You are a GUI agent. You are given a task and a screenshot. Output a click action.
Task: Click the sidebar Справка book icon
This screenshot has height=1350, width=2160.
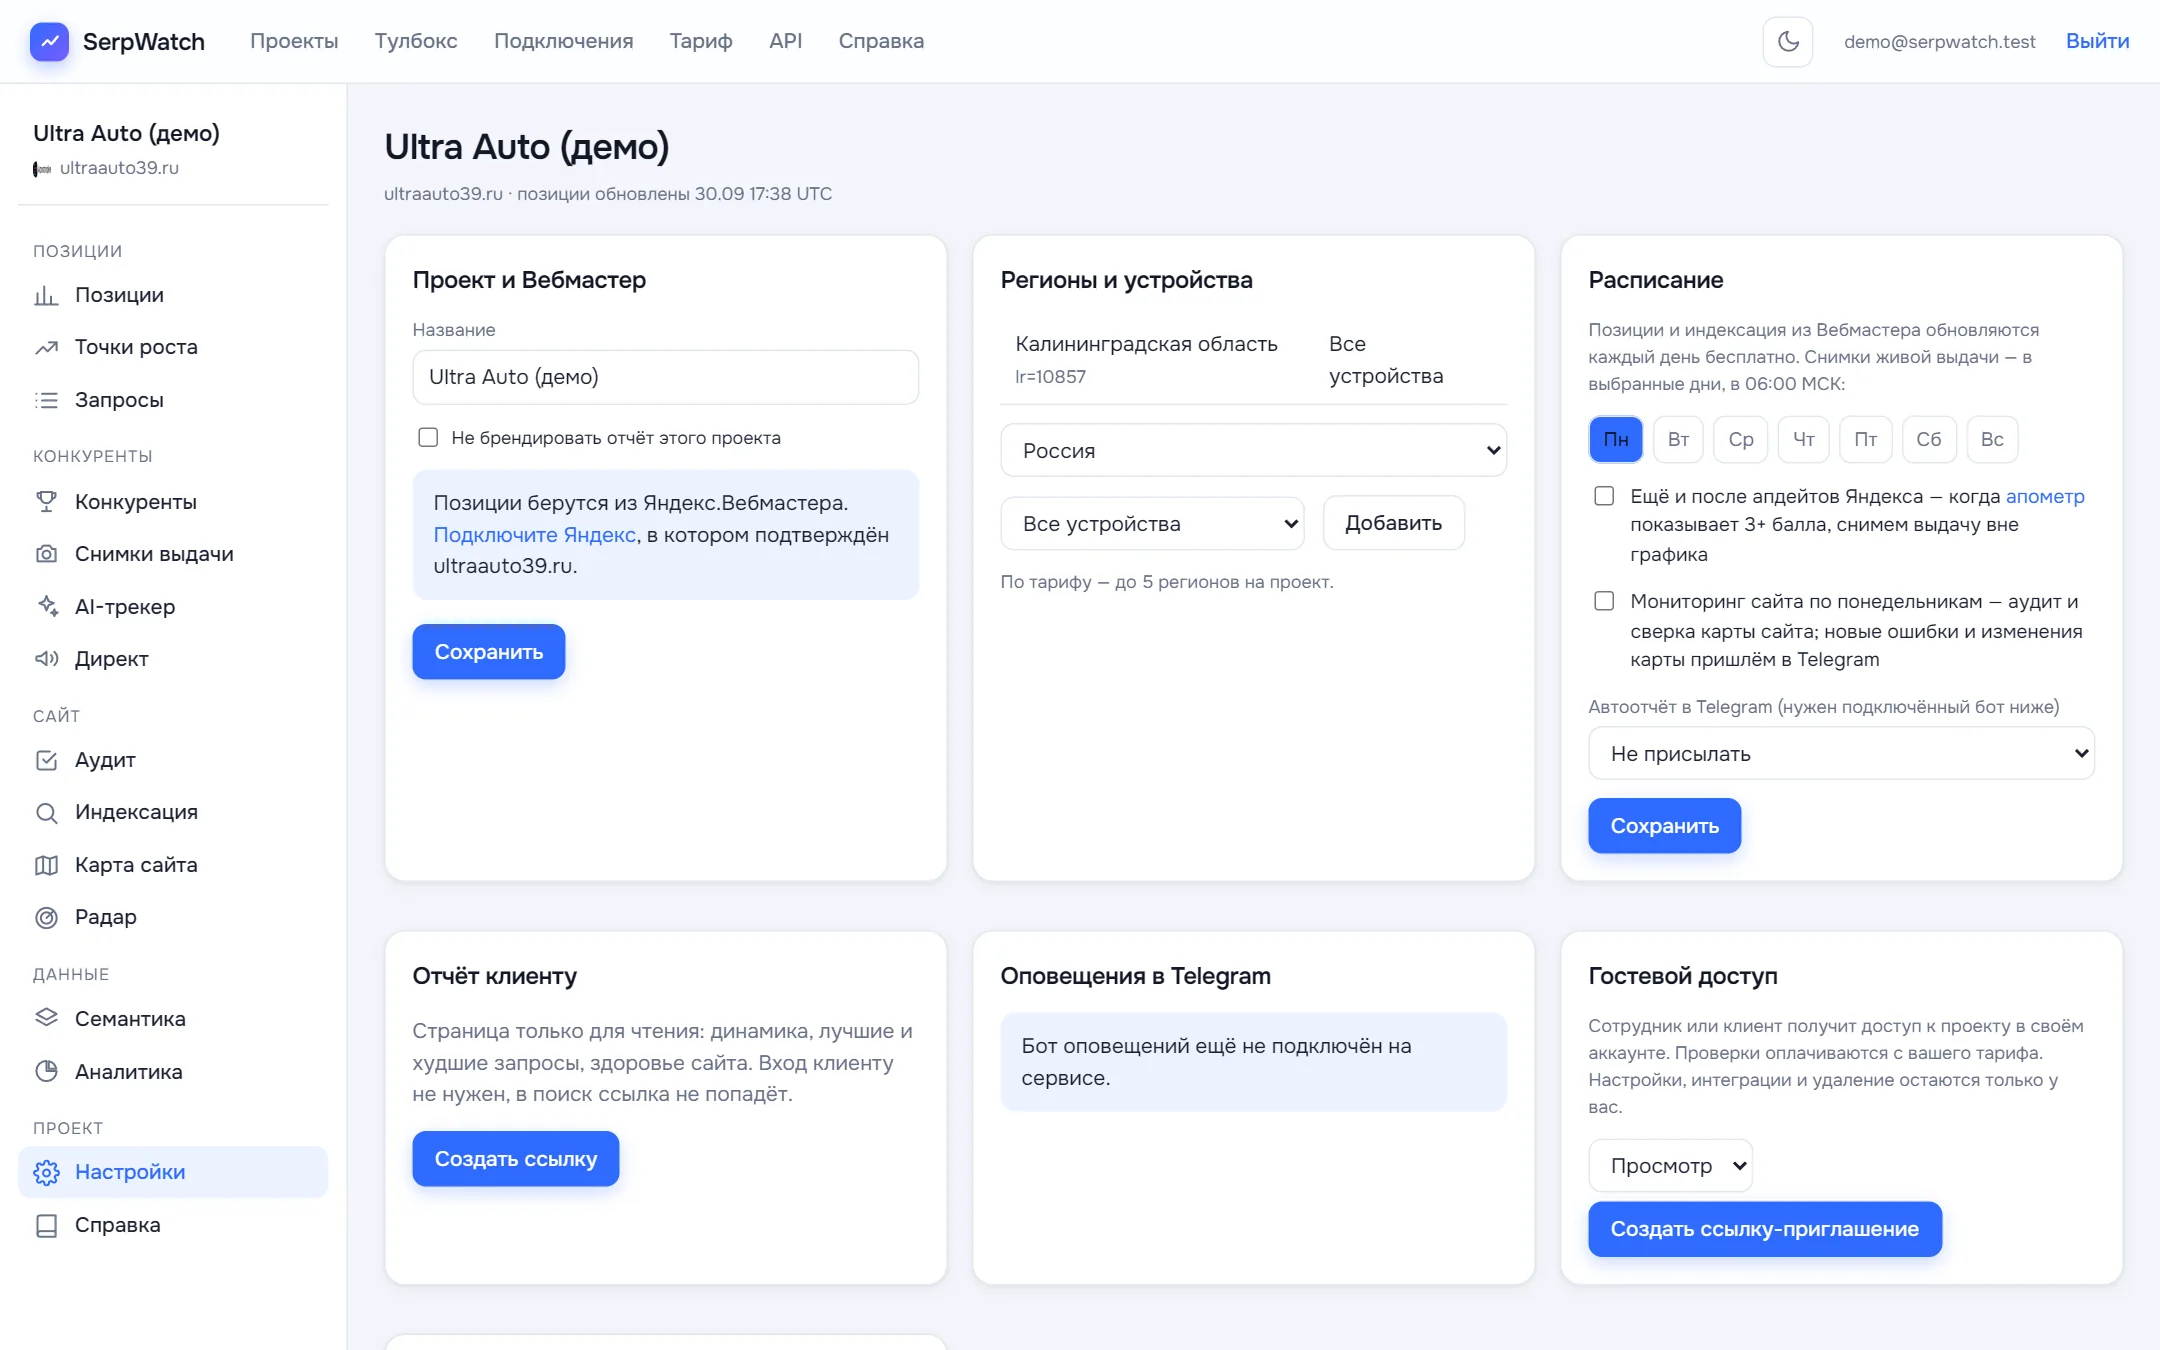click(x=46, y=1225)
